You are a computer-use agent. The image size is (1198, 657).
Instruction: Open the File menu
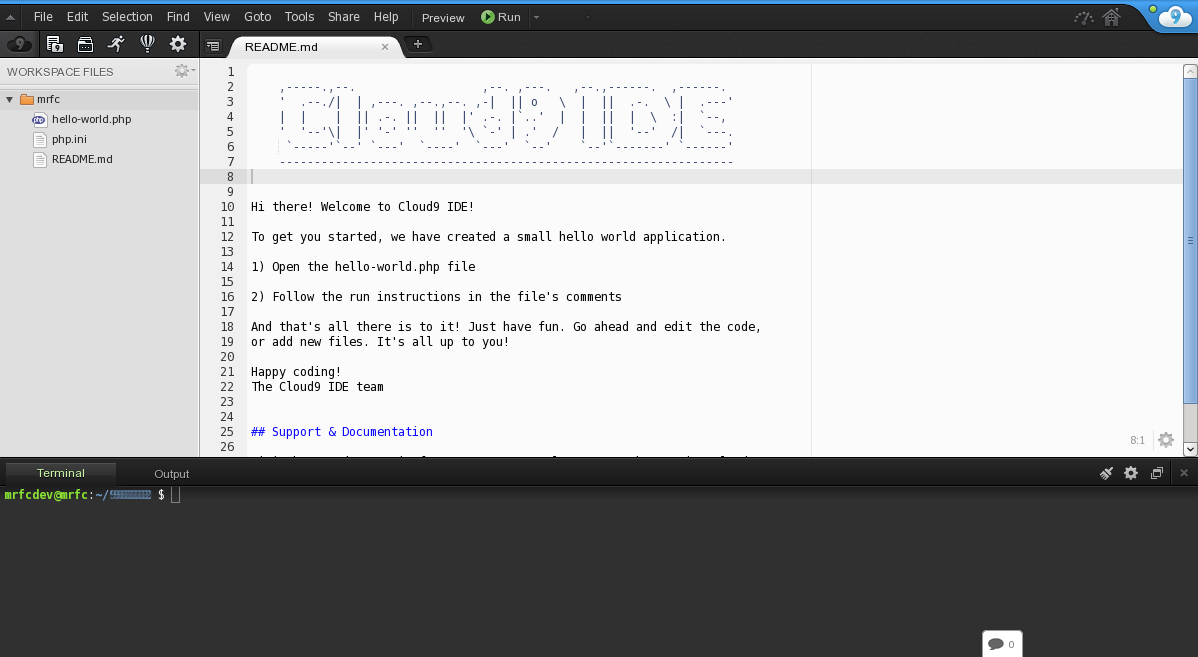point(43,17)
